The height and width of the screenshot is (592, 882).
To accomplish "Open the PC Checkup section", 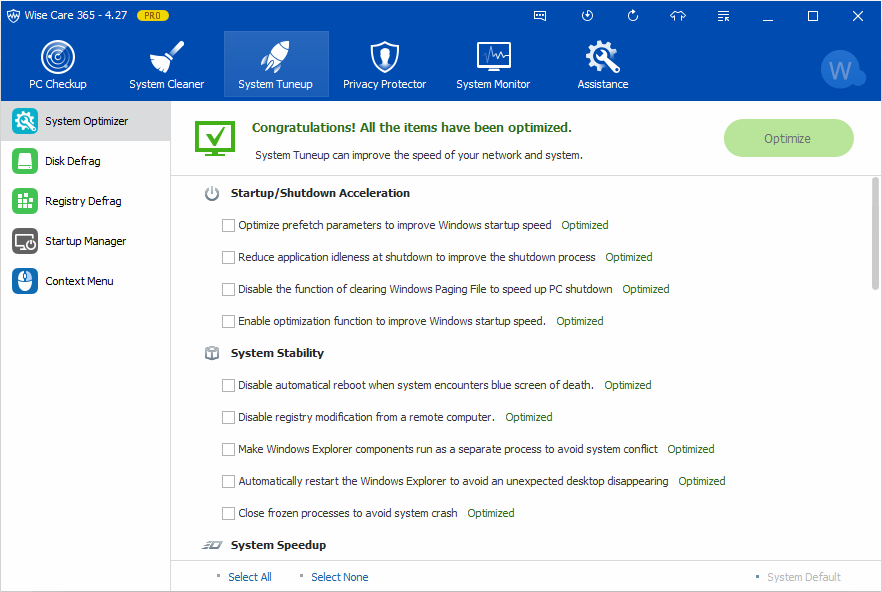I will (58, 65).
